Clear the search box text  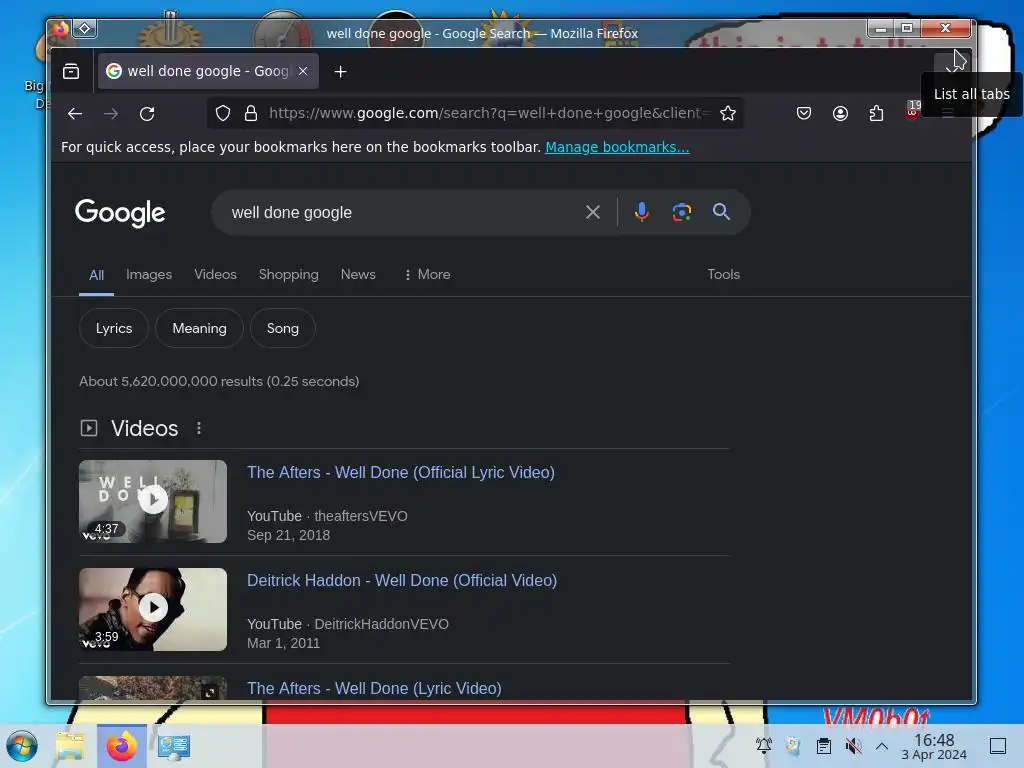pyautogui.click(x=592, y=212)
